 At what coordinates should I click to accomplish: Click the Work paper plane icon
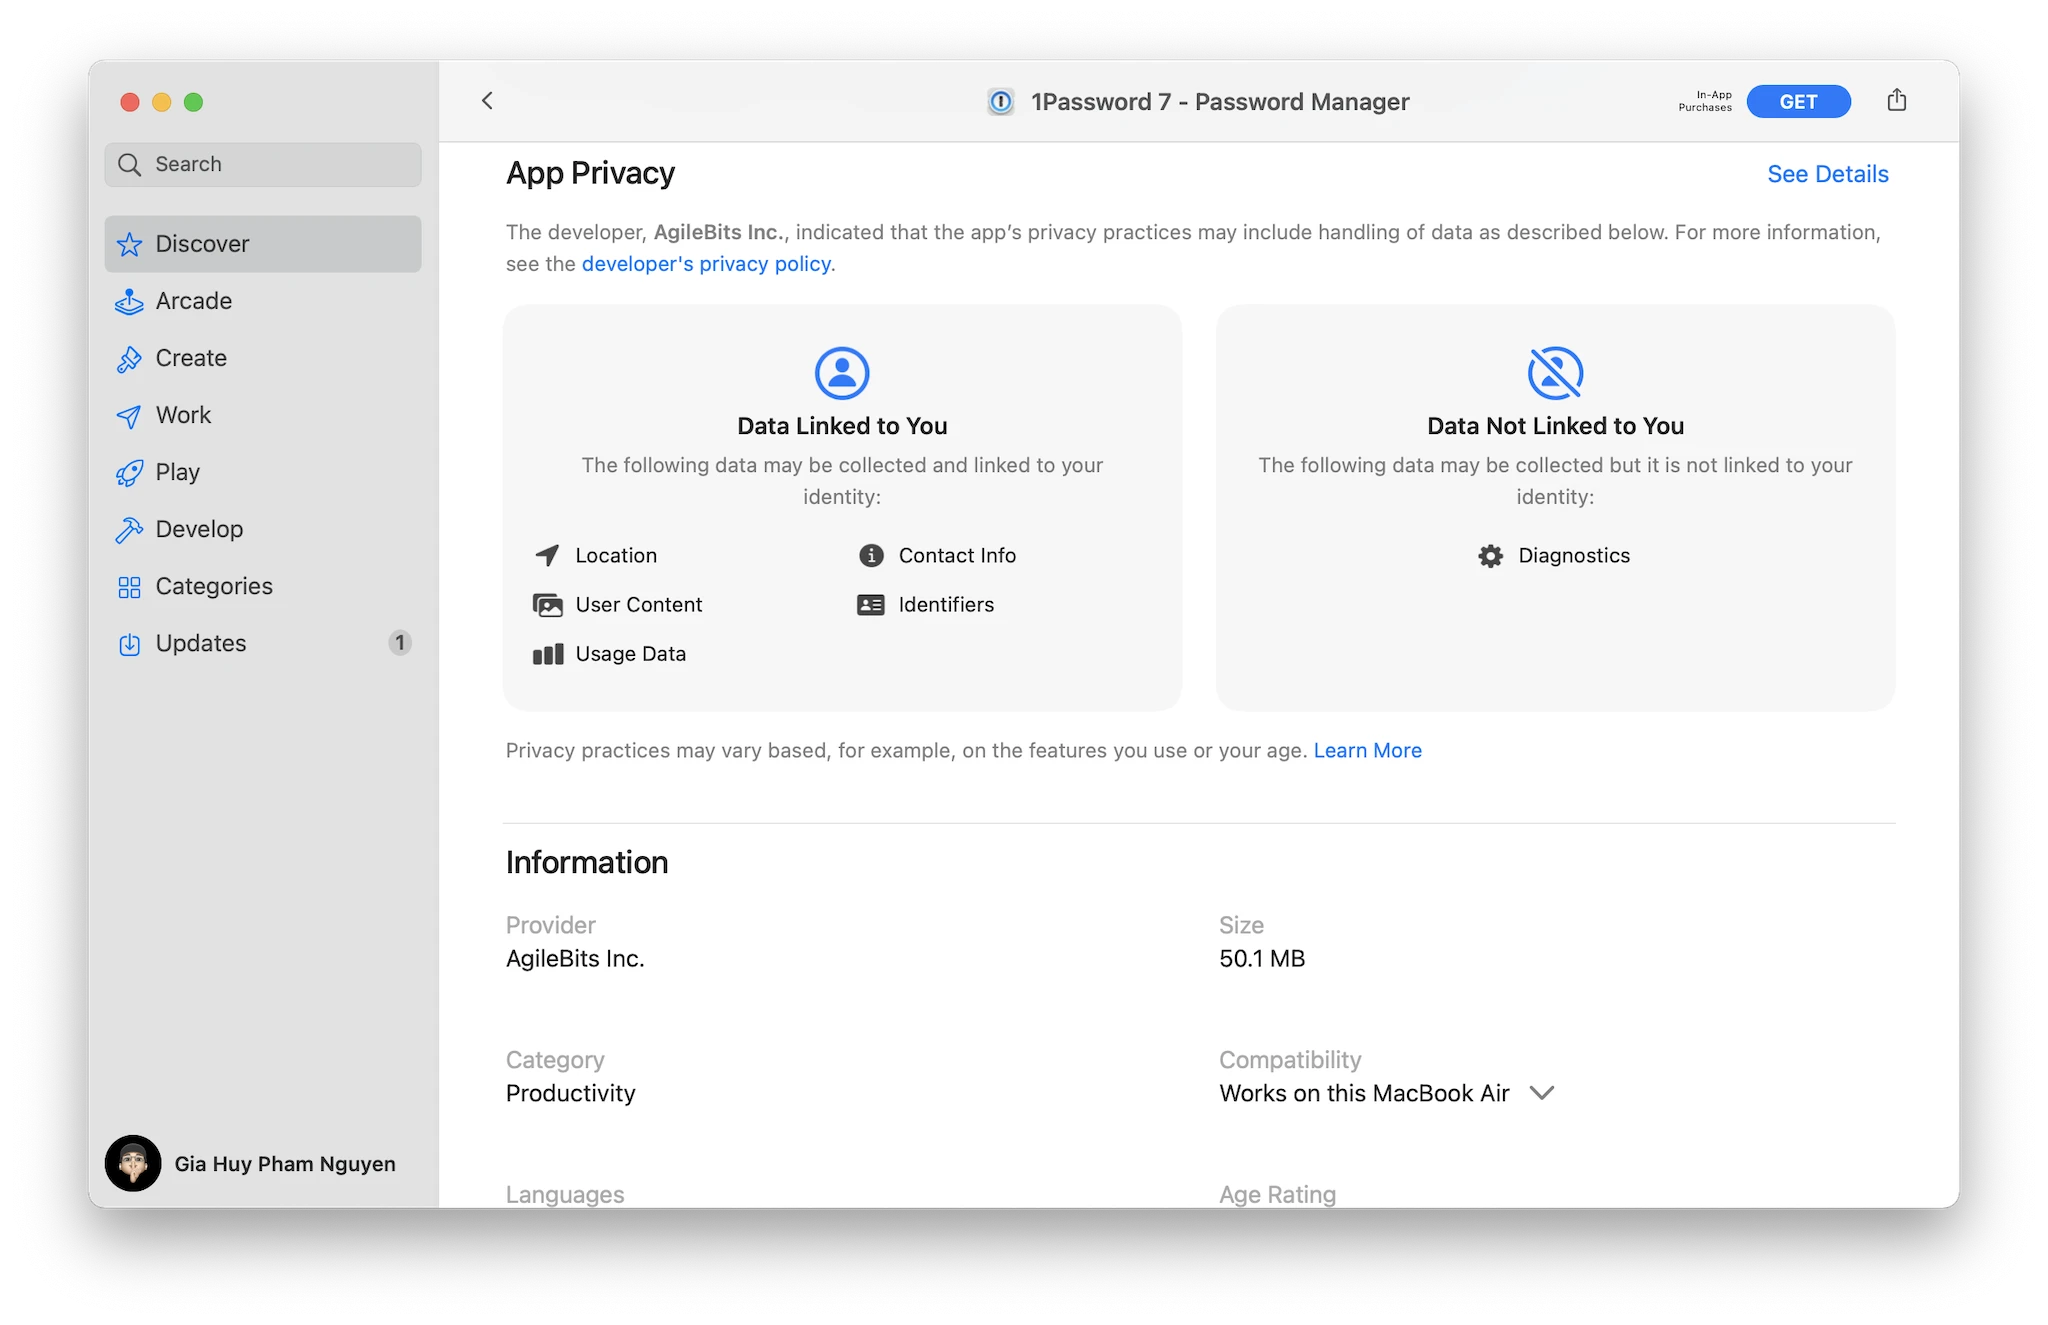[129, 416]
